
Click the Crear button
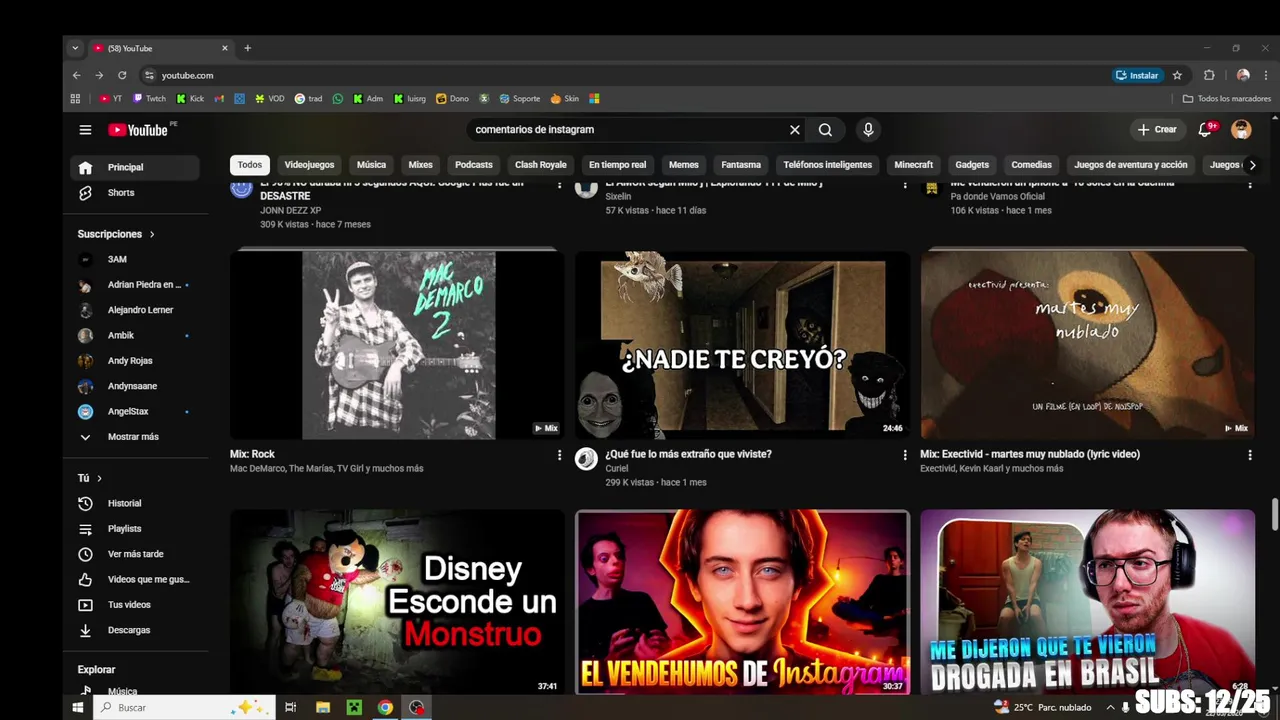point(1158,130)
